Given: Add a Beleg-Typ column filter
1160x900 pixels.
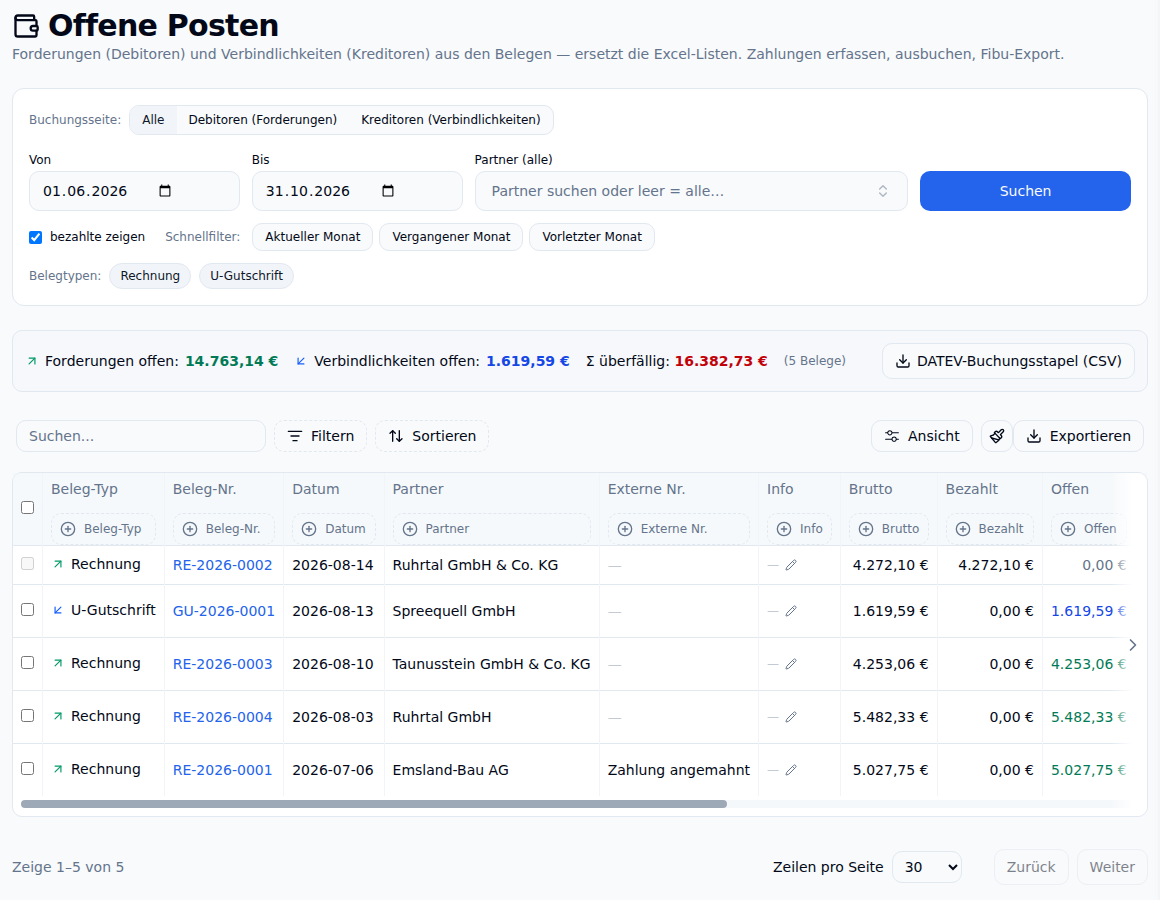Looking at the screenshot, I should pos(103,529).
